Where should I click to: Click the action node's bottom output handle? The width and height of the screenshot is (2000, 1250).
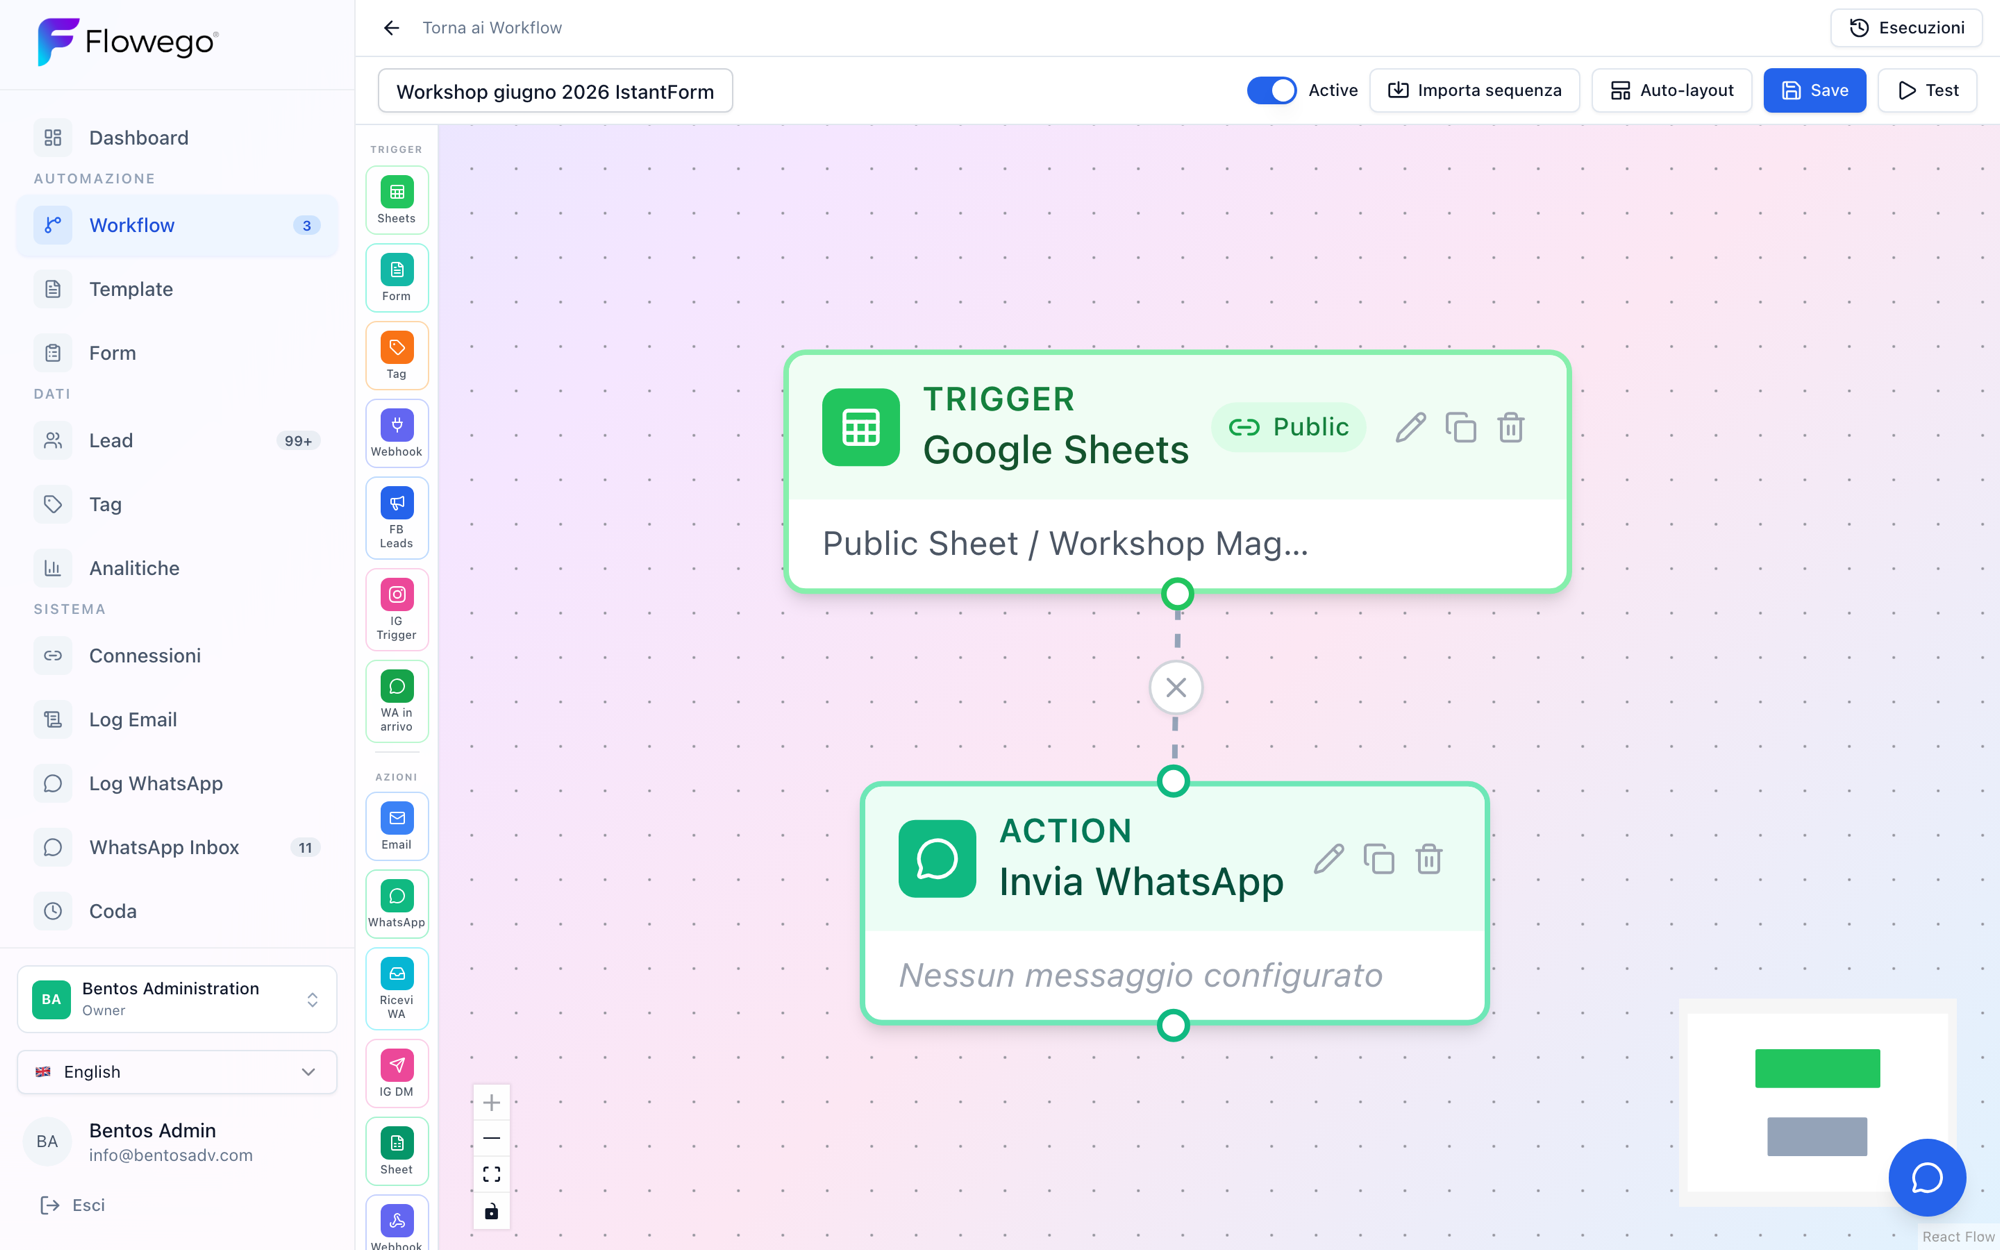pos(1173,1026)
